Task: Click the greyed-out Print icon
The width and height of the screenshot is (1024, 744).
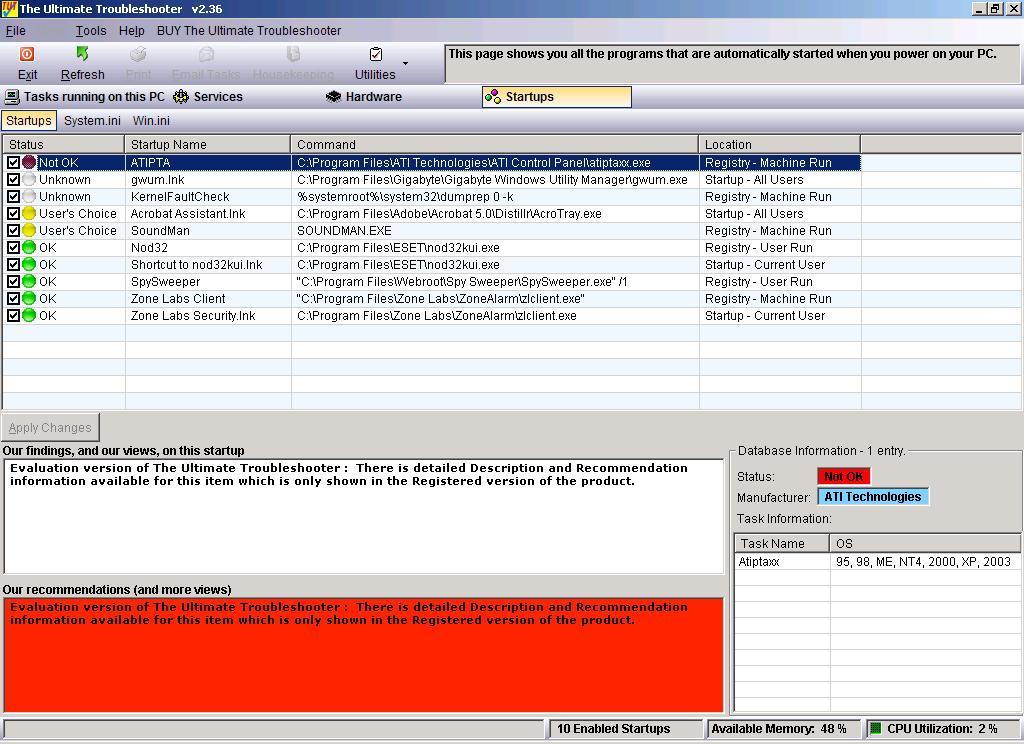Action: click(138, 54)
